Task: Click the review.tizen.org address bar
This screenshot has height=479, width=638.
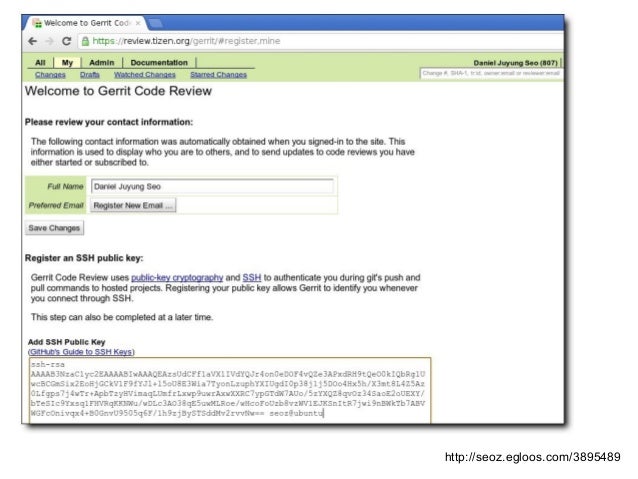Action: (321, 41)
